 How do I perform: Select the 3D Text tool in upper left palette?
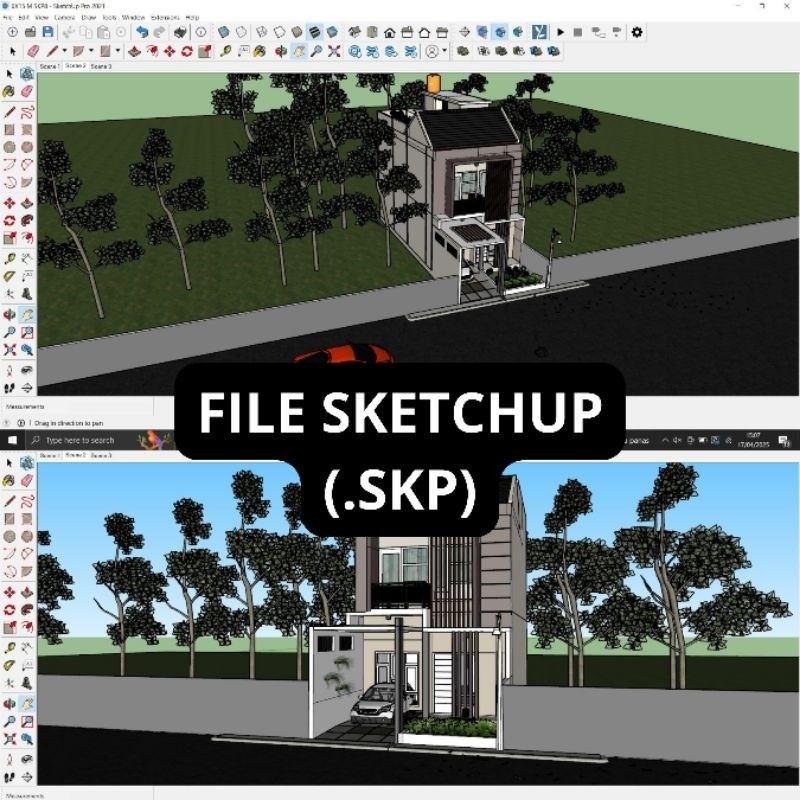[27, 294]
